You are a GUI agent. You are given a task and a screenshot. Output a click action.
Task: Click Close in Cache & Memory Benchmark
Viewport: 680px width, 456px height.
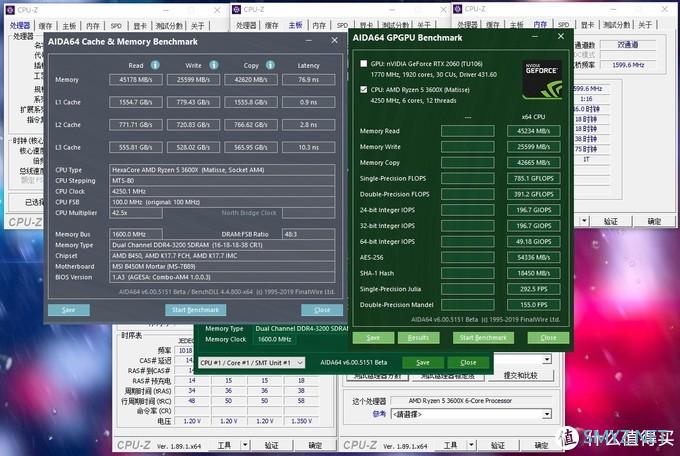[x=322, y=310]
